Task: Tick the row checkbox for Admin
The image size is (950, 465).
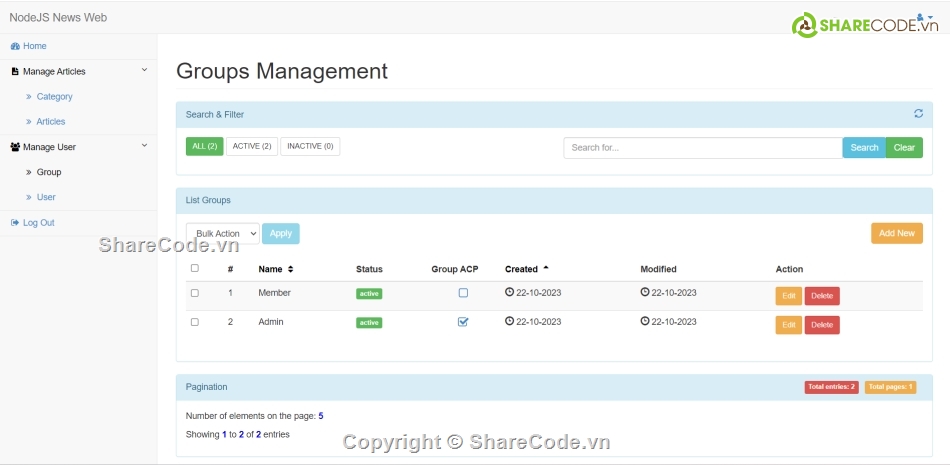Action: [195, 322]
